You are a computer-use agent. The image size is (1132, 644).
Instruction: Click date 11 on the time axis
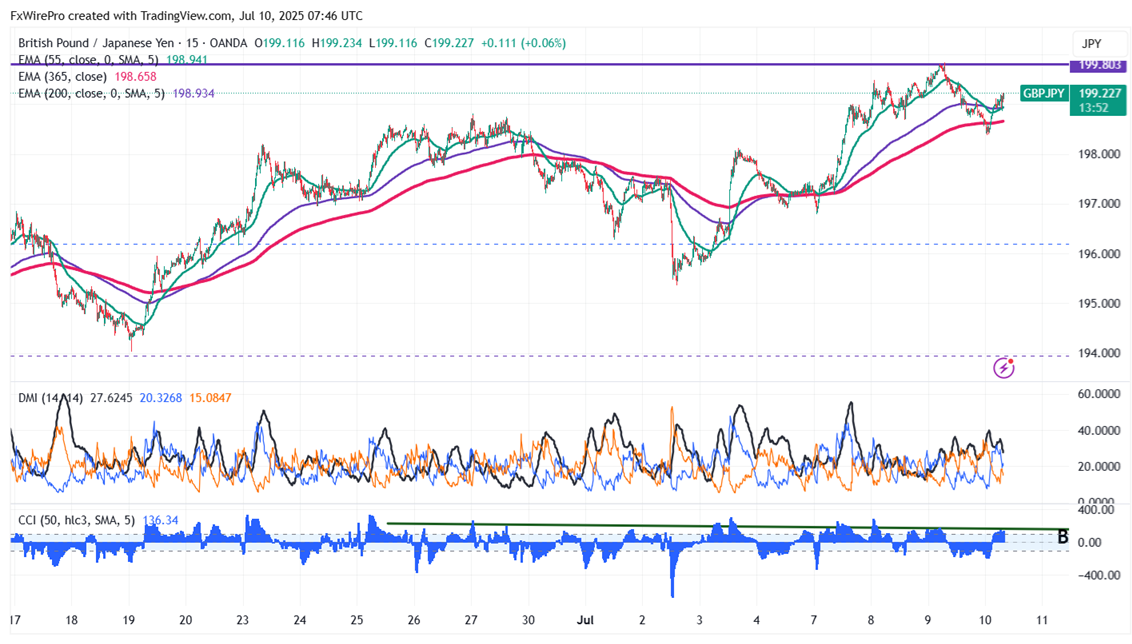[x=1042, y=619]
